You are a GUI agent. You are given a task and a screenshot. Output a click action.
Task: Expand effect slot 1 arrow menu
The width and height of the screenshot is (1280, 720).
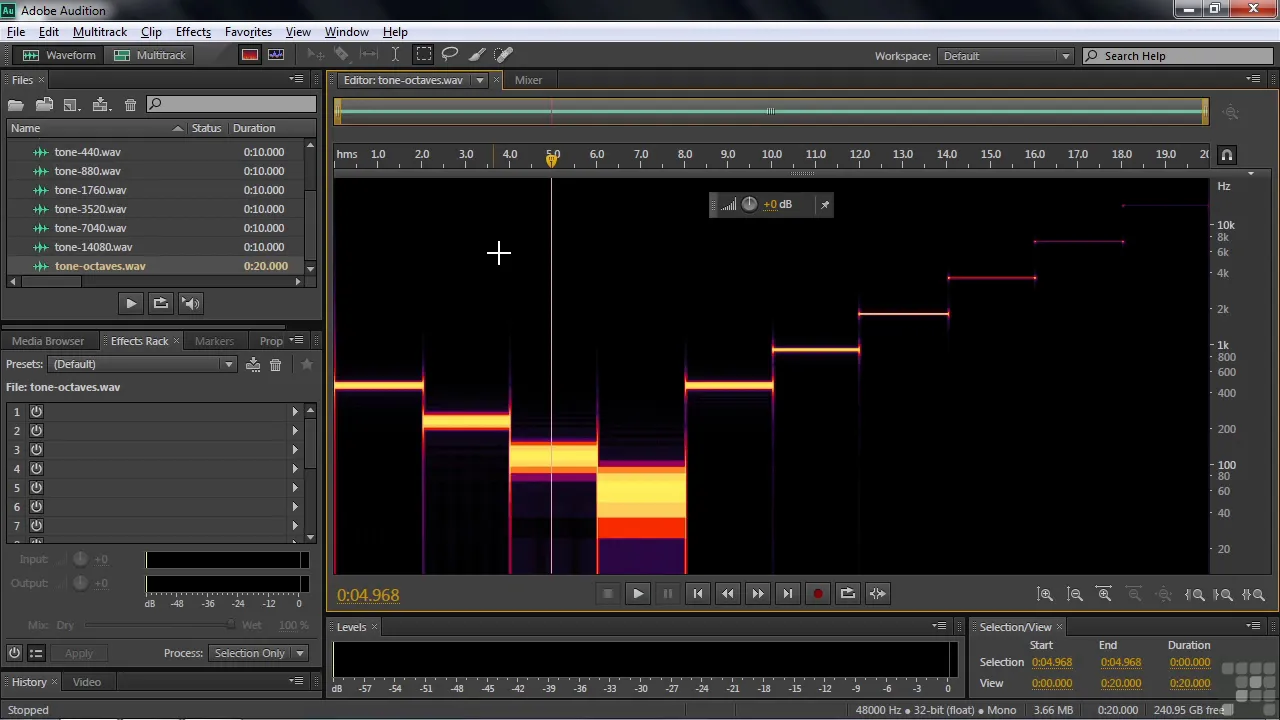(295, 412)
